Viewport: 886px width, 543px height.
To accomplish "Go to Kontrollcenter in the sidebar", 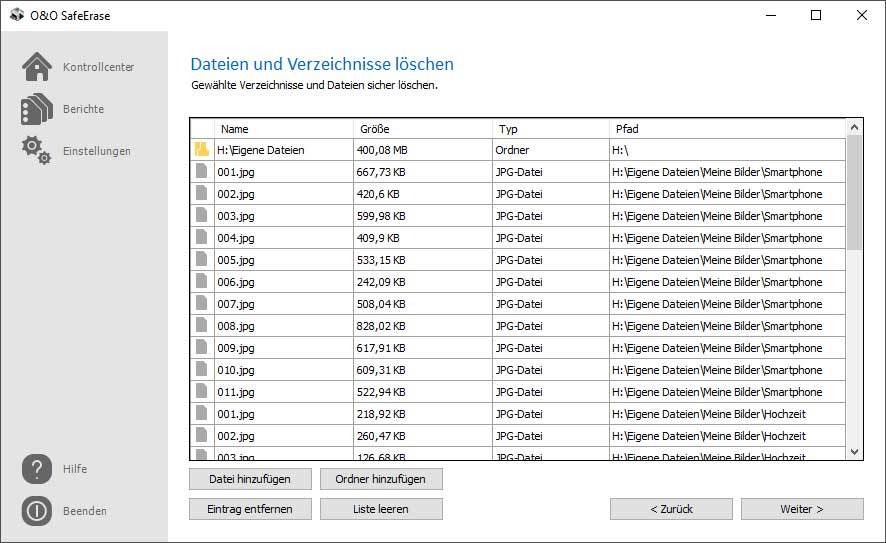I will click(98, 67).
